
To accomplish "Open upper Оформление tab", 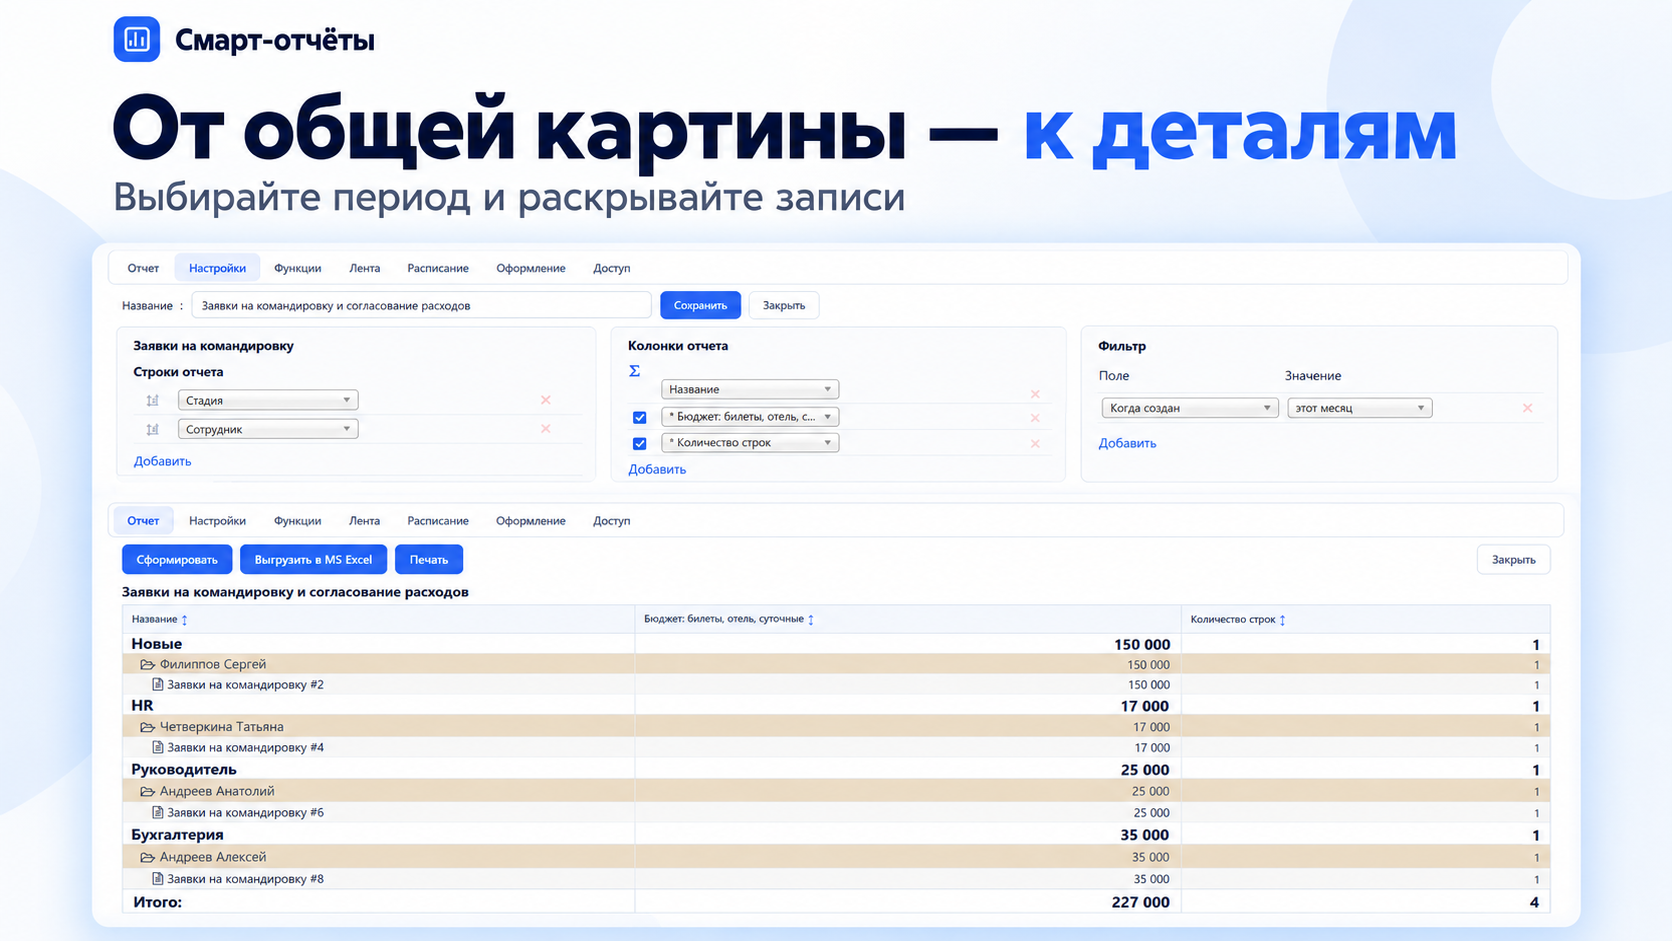I will [531, 268].
